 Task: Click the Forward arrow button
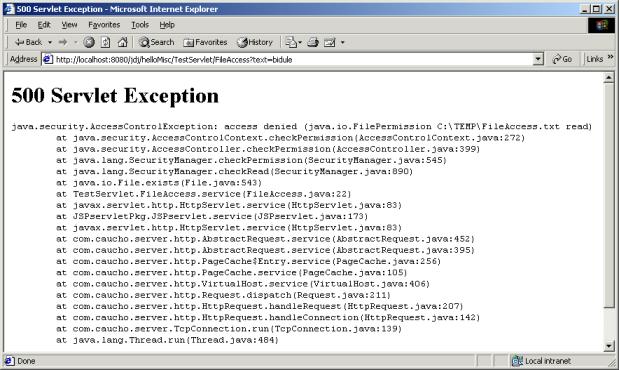click(62, 42)
